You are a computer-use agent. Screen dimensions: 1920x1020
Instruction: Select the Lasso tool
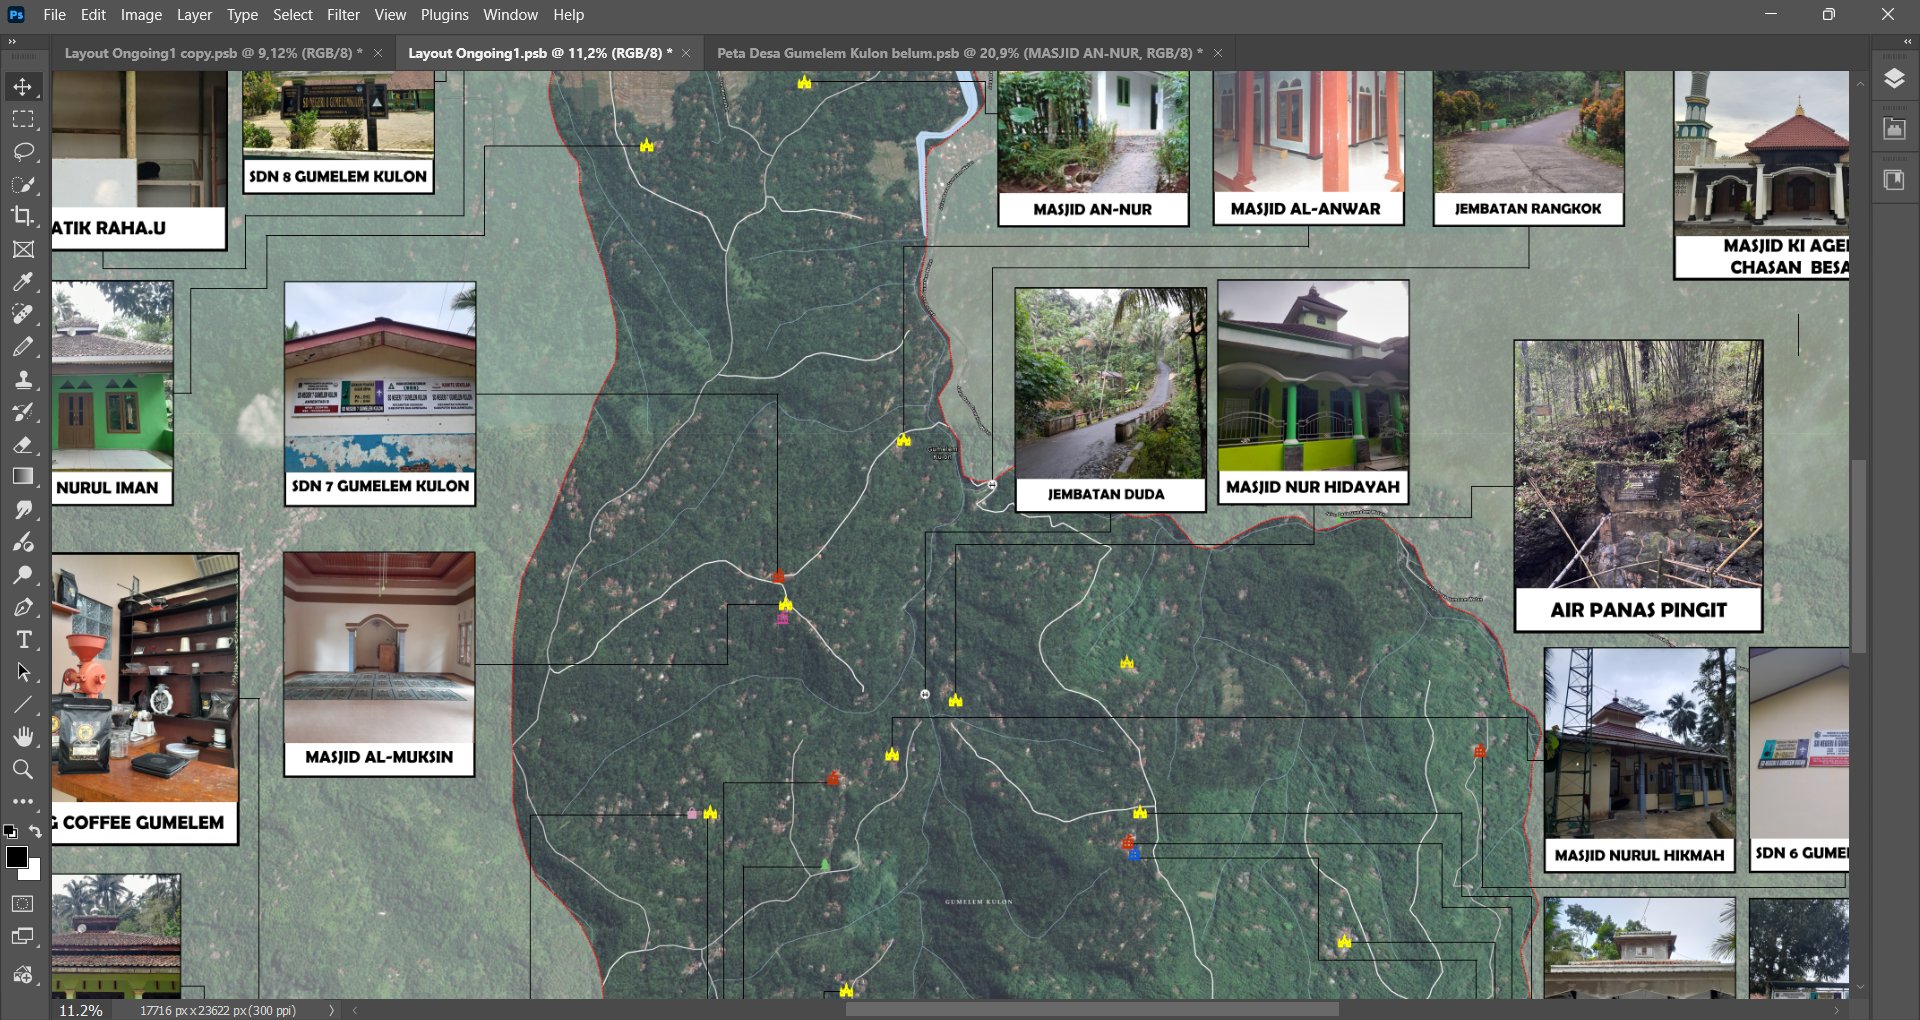pos(23,152)
